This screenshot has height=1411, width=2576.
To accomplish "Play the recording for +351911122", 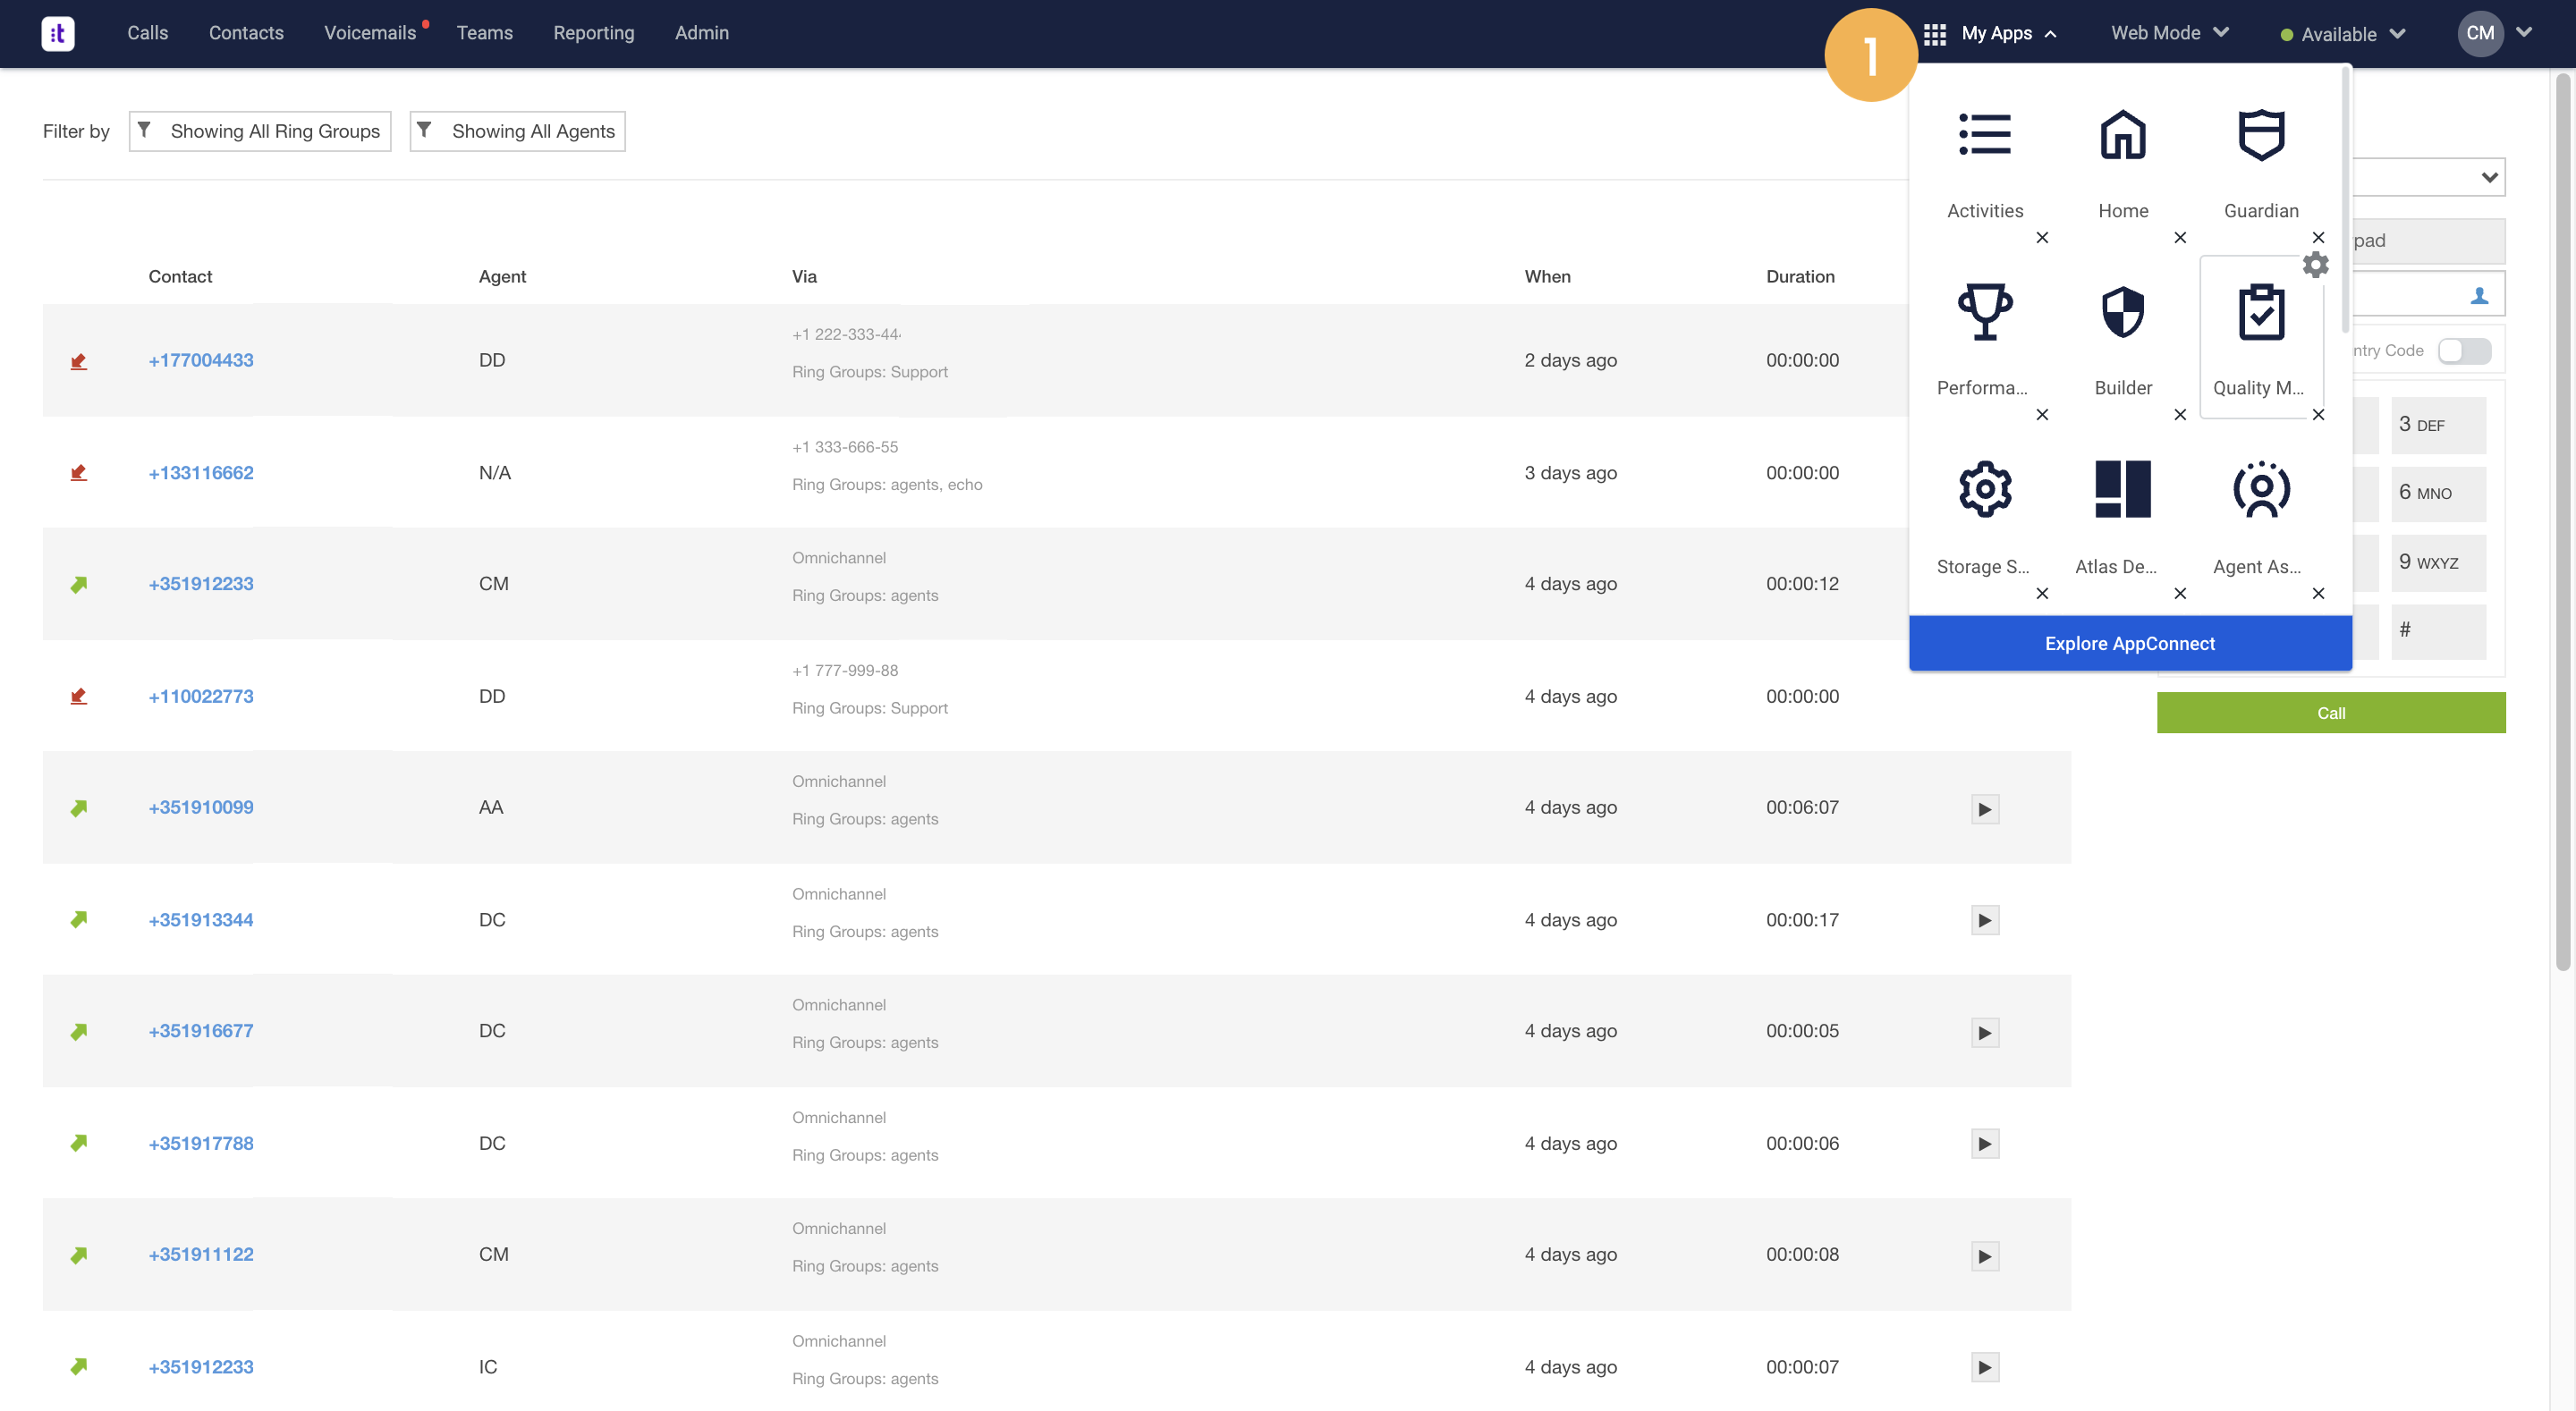I will [1984, 1255].
